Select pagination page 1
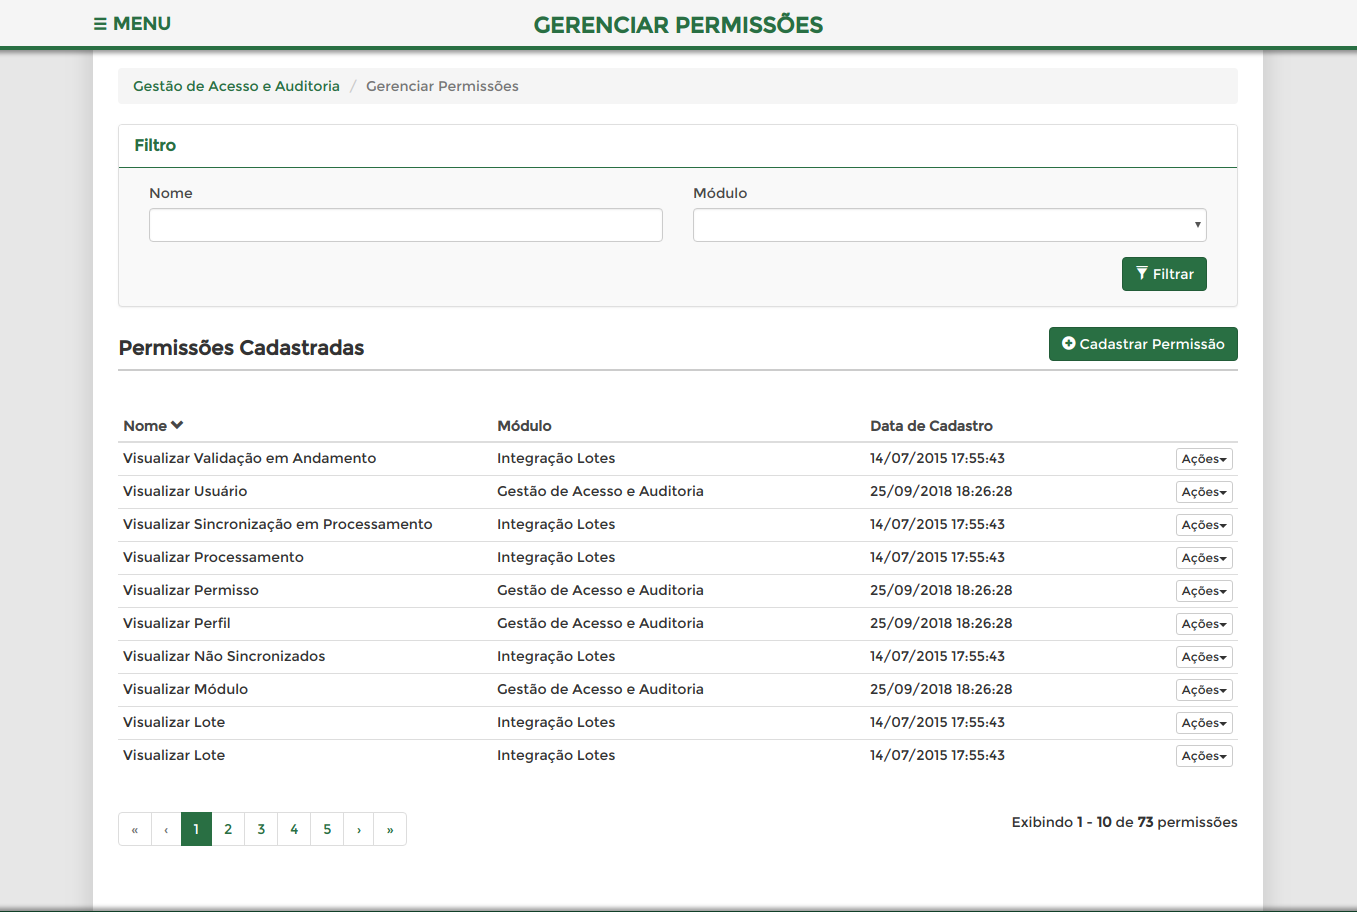The height and width of the screenshot is (912, 1357). pyautogui.click(x=196, y=829)
